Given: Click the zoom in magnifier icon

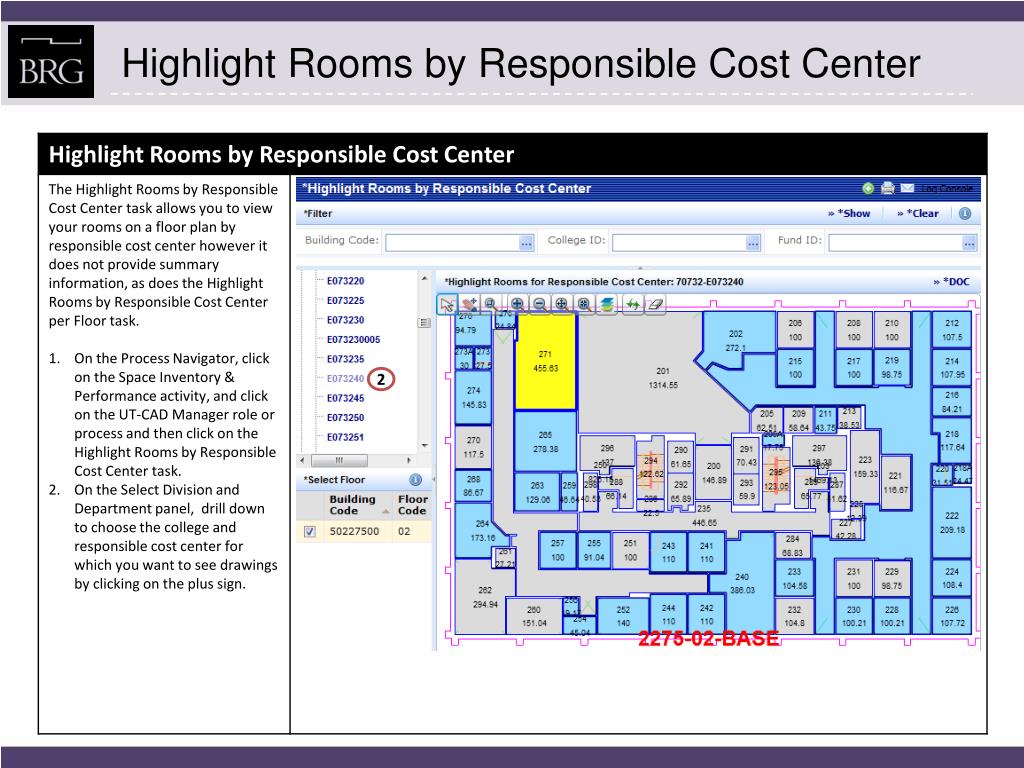Looking at the screenshot, I should [517, 304].
